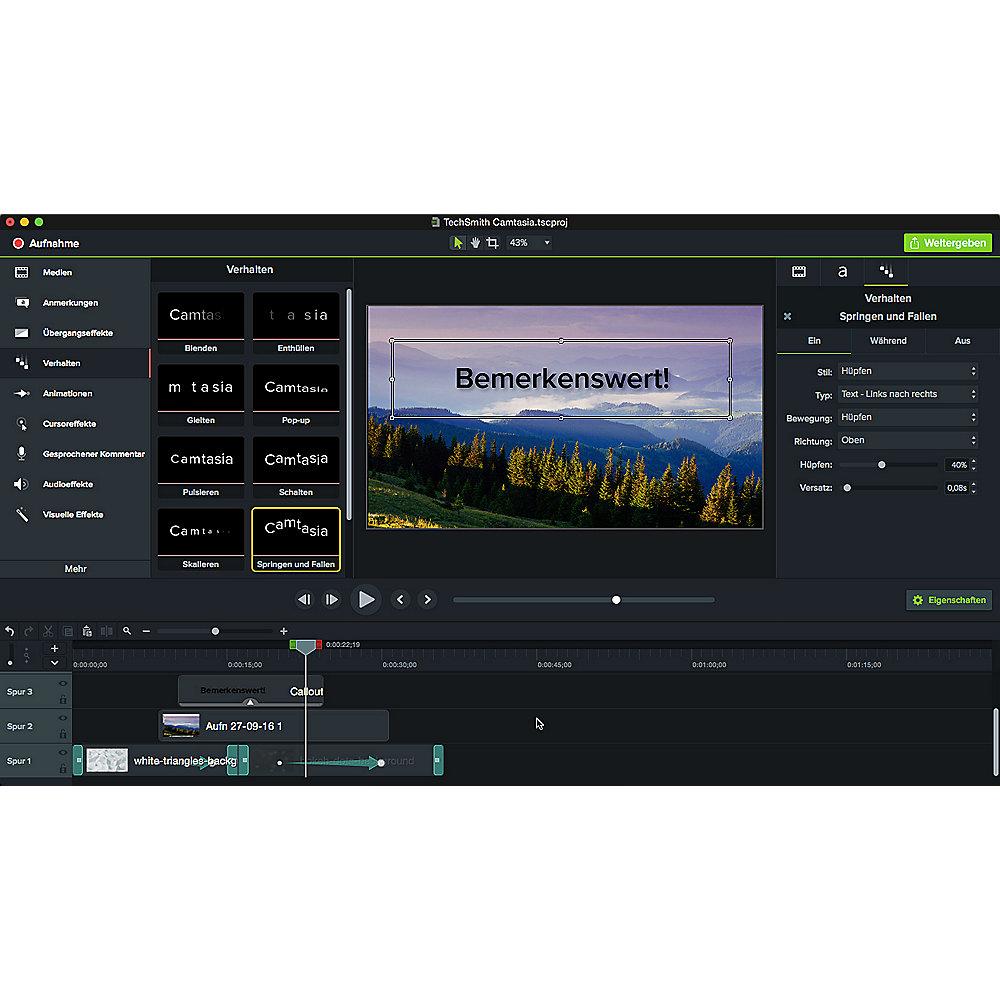1000x1000 pixels.
Task: Open the Stil dropdown
Action: tap(908, 371)
